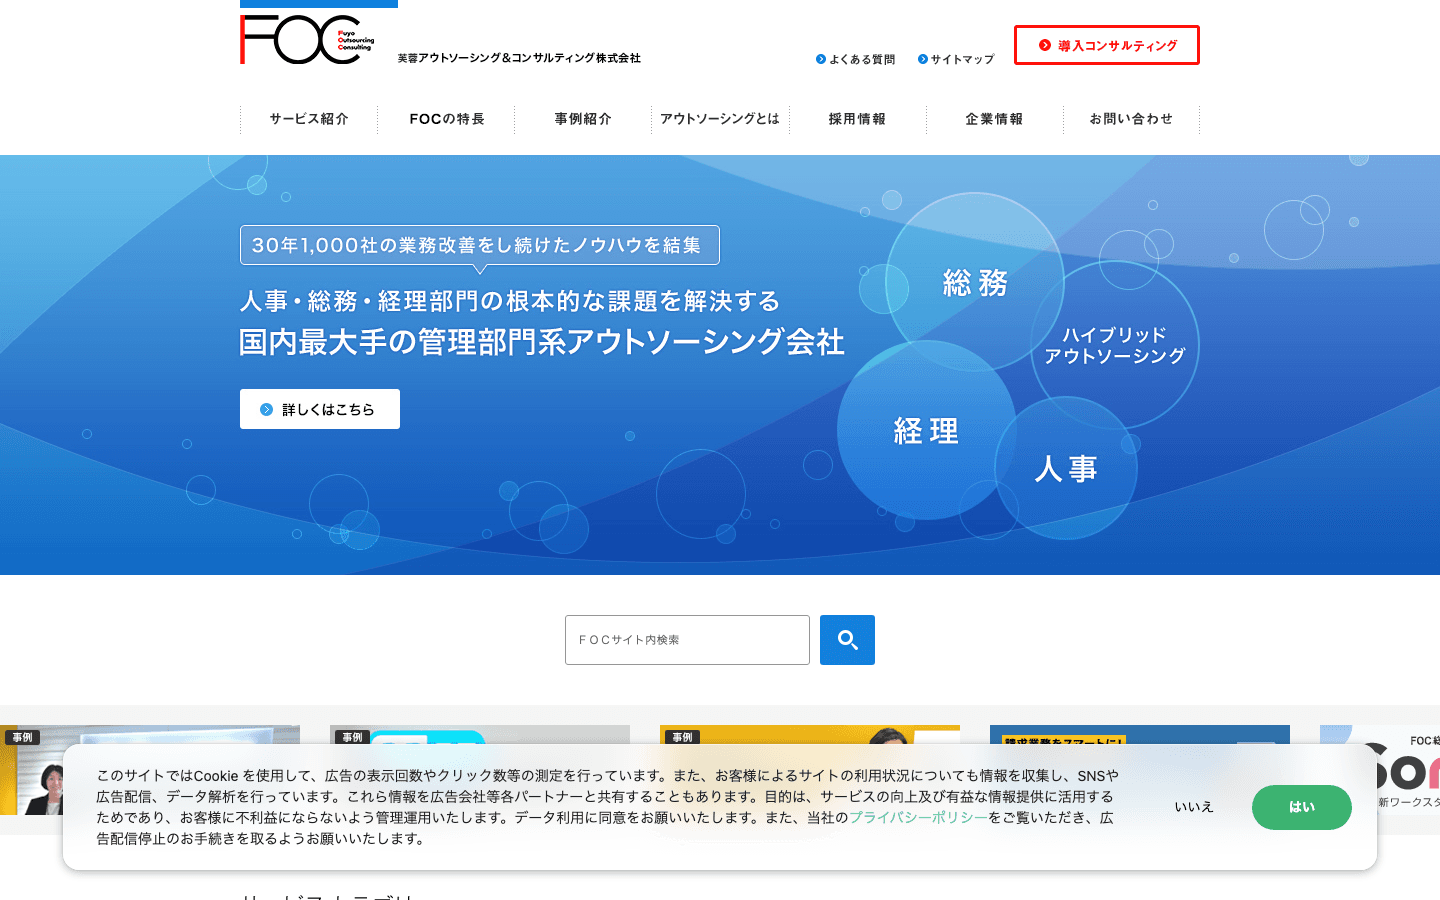1440x900 pixels.
Task: Select the 人事 bubble
Action: point(1066,468)
